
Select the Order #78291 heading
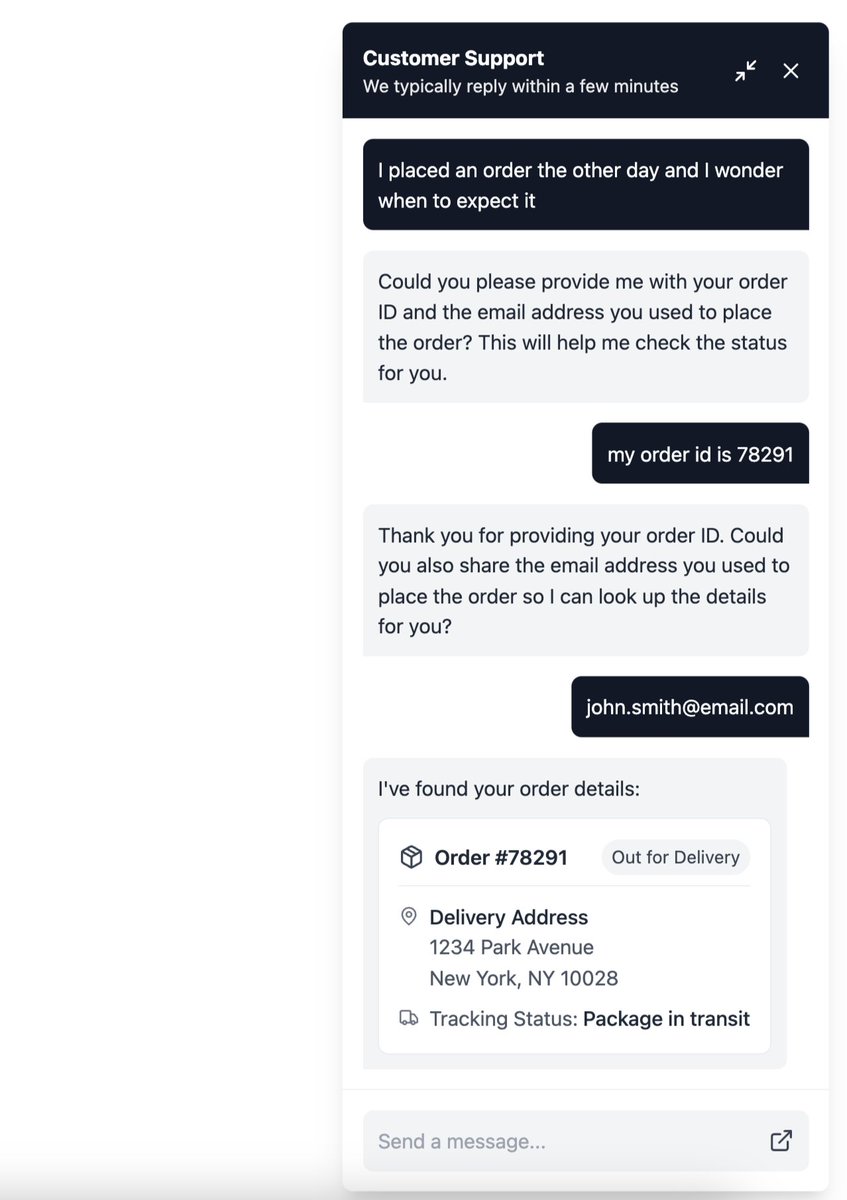pyautogui.click(x=501, y=857)
